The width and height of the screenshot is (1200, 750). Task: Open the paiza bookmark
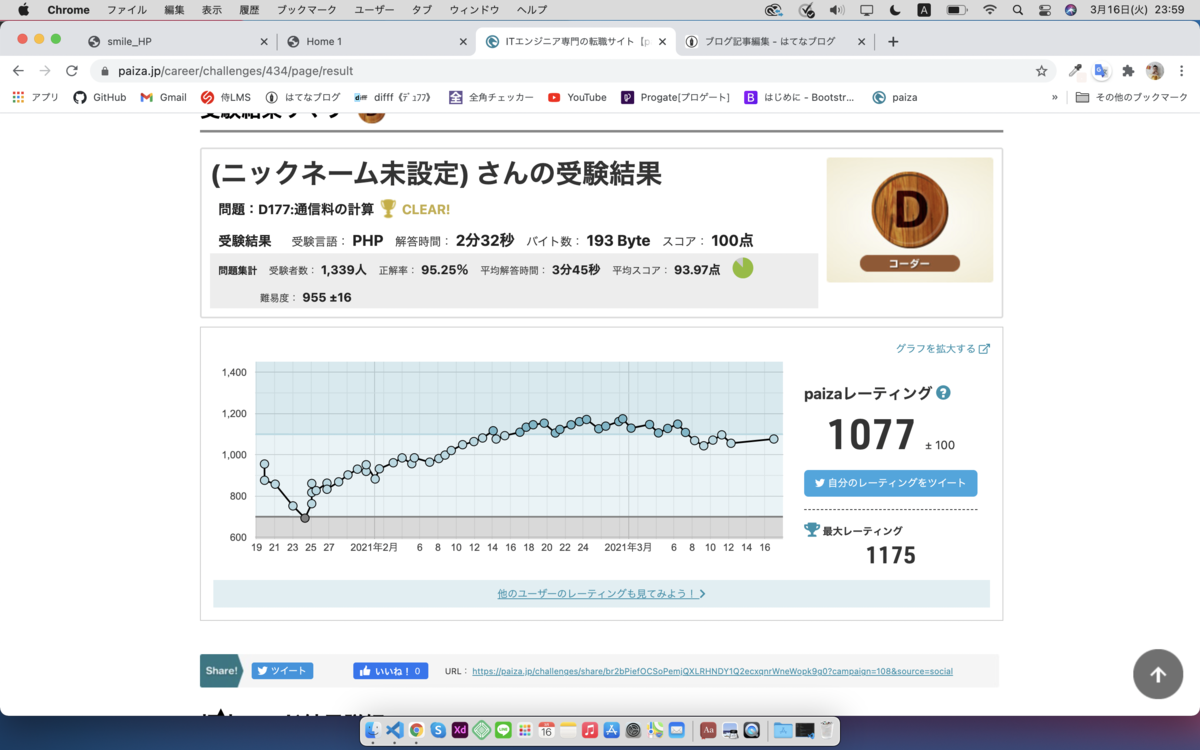point(894,97)
